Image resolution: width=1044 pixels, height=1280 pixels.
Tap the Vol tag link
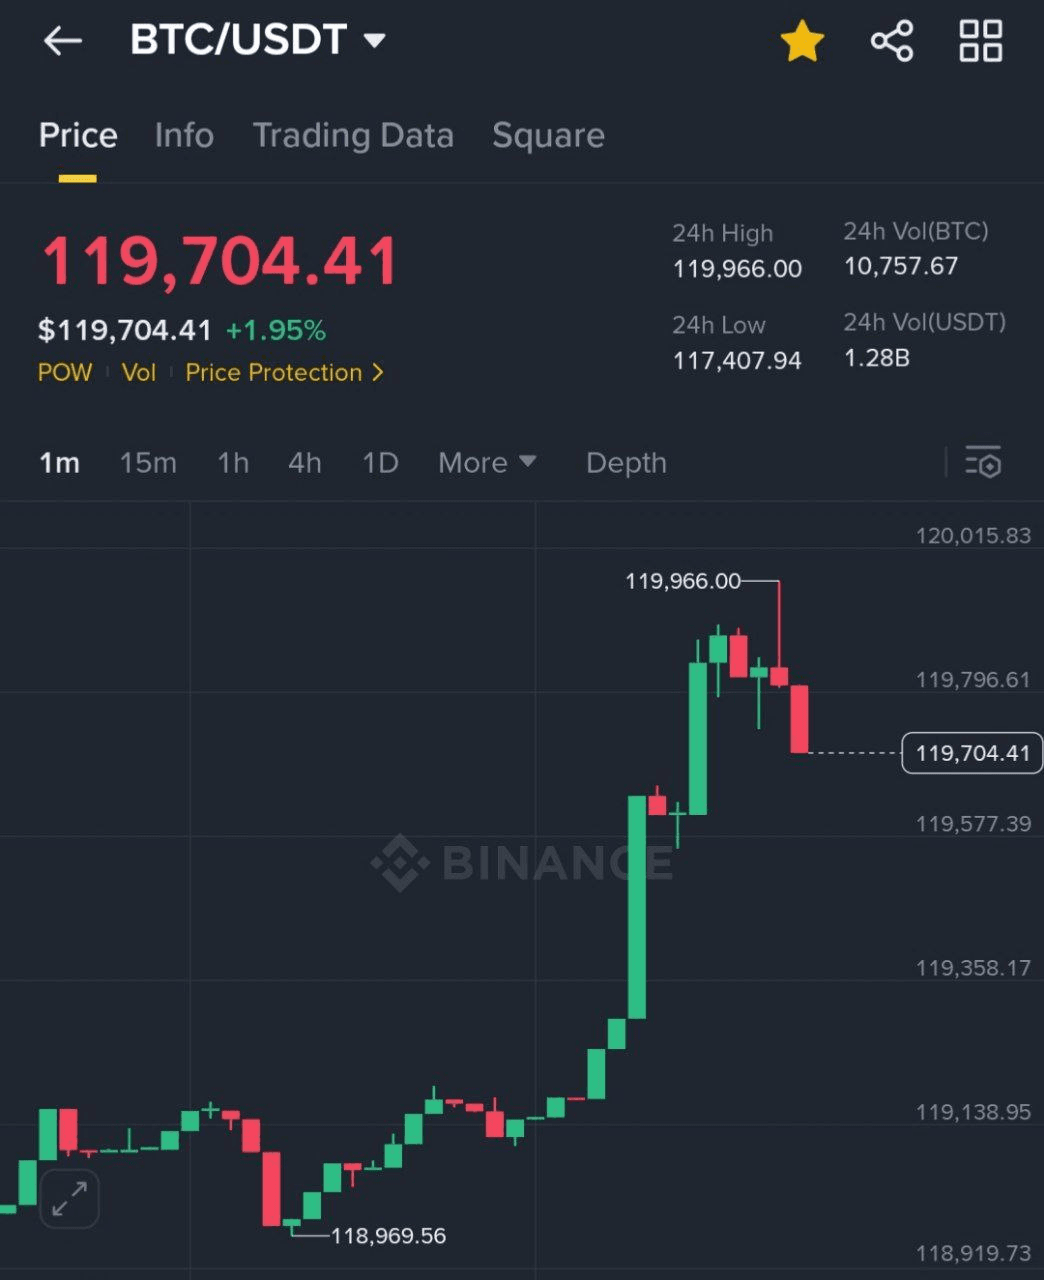[139, 372]
